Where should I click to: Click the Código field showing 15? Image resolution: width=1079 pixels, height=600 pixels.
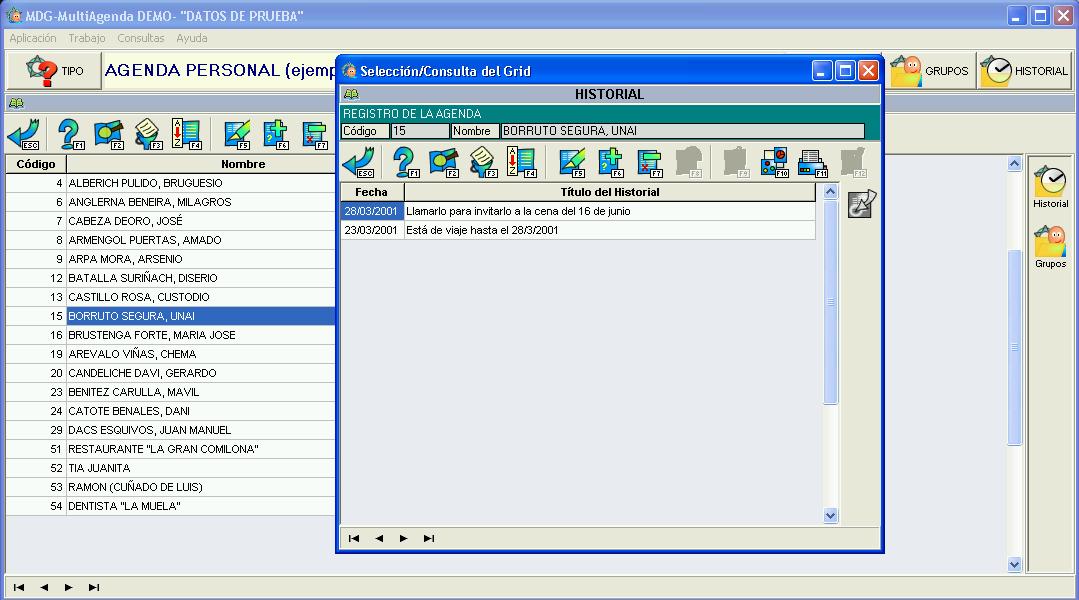(x=420, y=131)
